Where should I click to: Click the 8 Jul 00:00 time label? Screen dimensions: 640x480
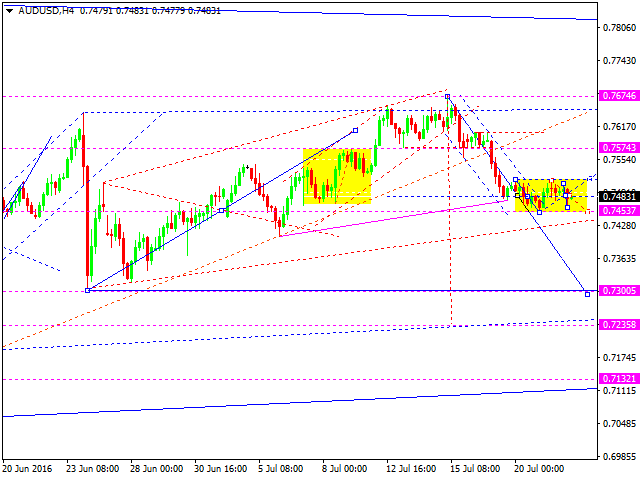coord(345,469)
